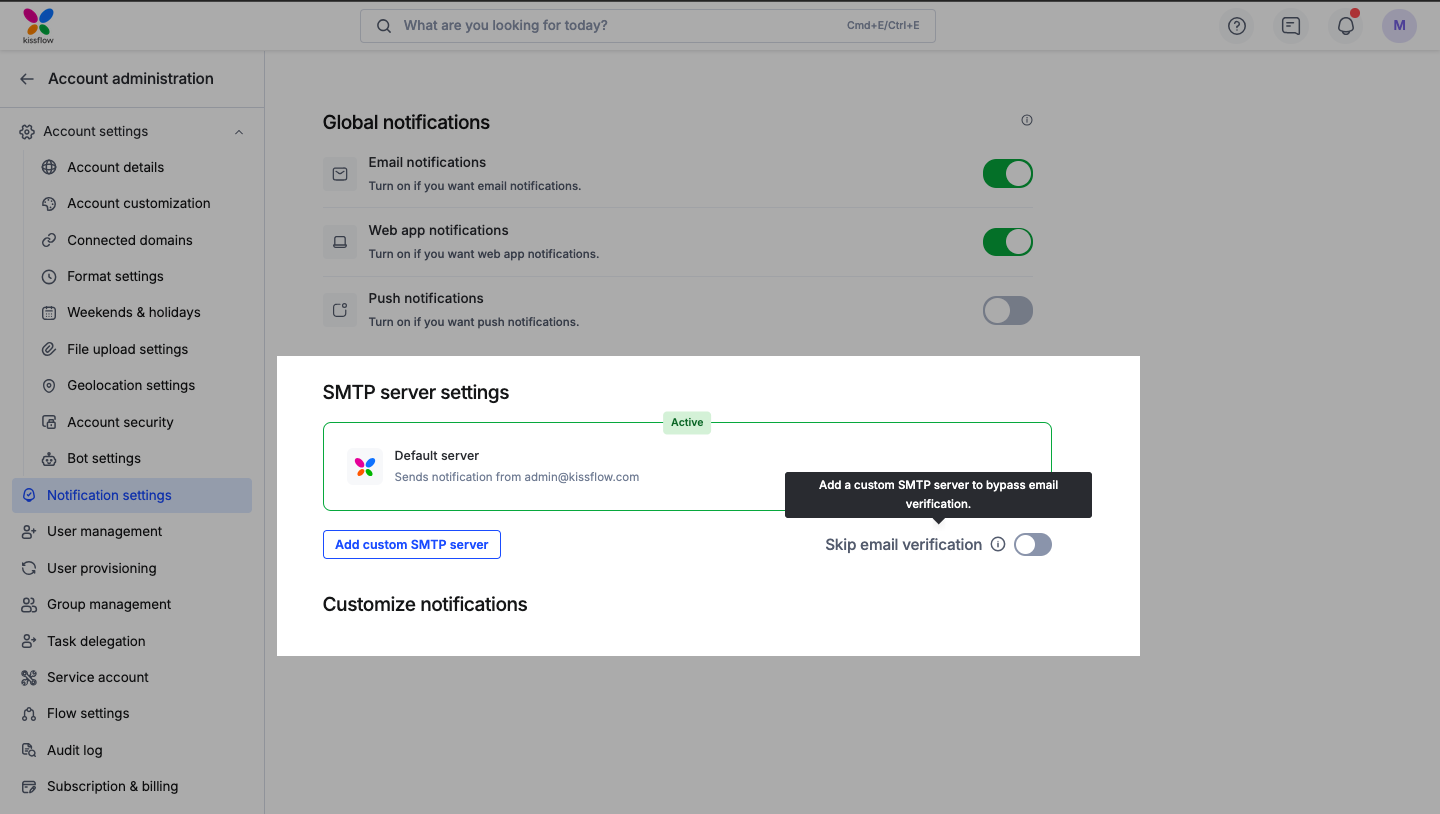Open Geolocation settings page
The height and width of the screenshot is (814, 1440).
132,385
